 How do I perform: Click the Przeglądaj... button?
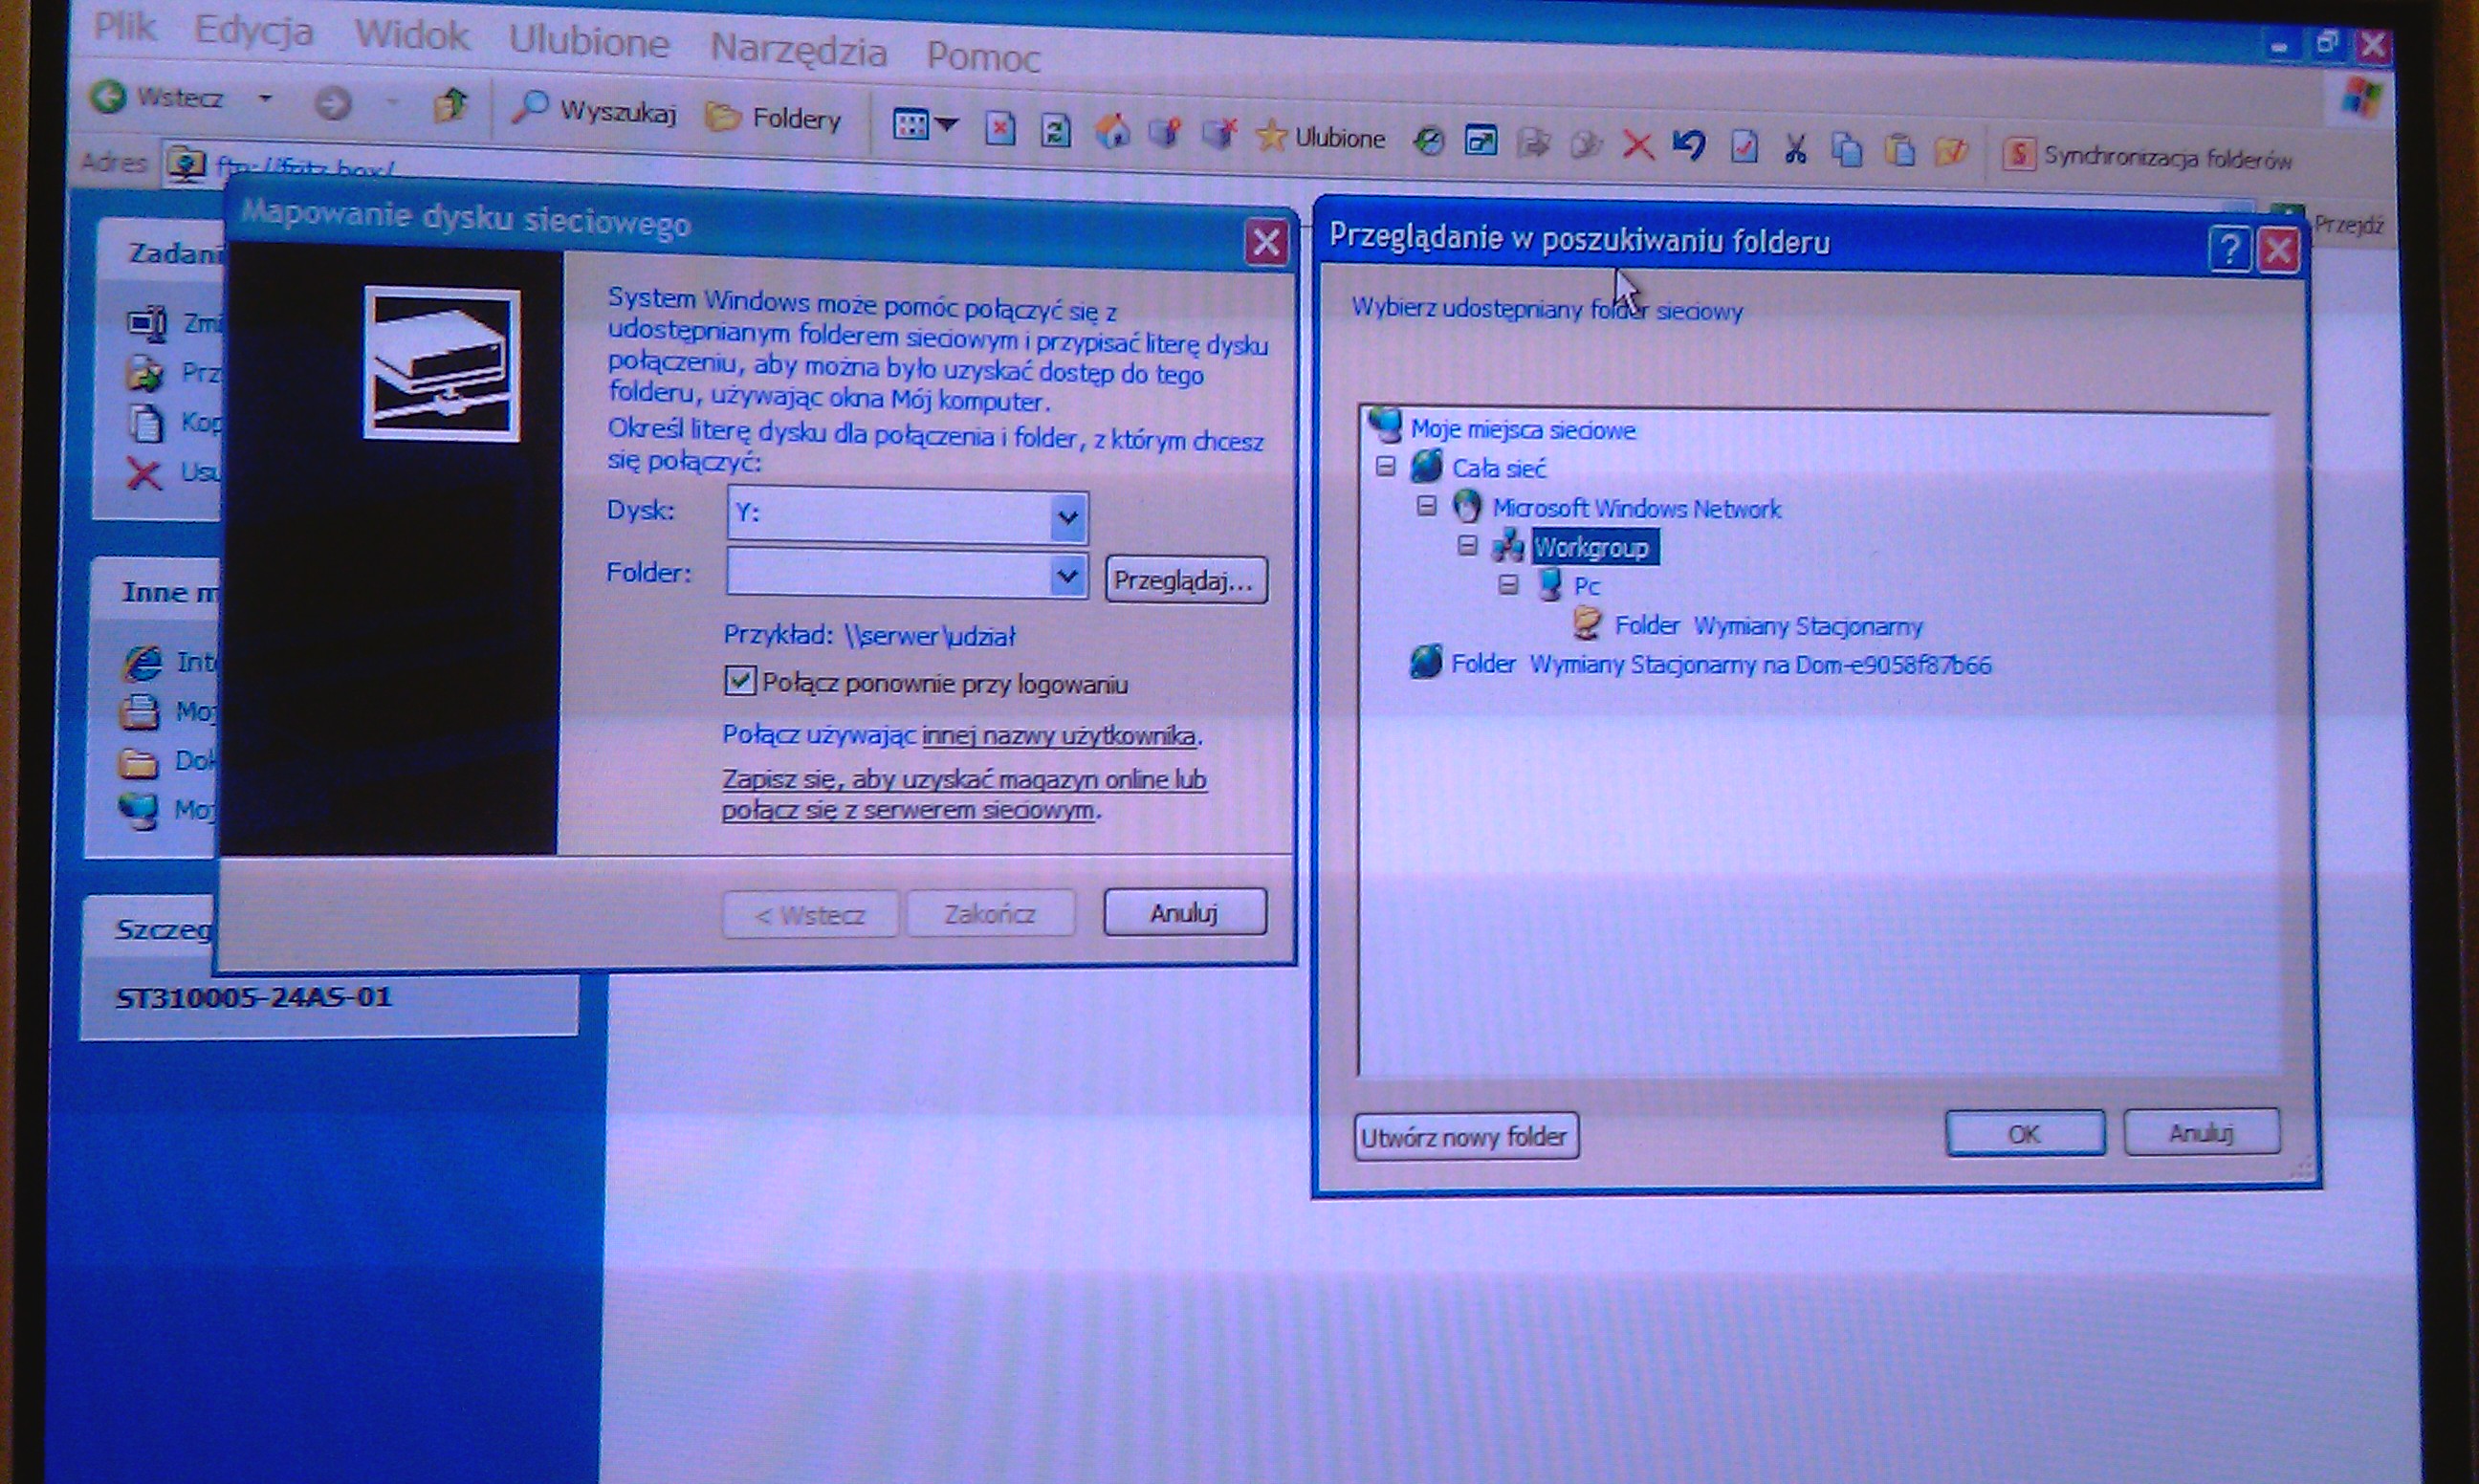tap(1185, 580)
